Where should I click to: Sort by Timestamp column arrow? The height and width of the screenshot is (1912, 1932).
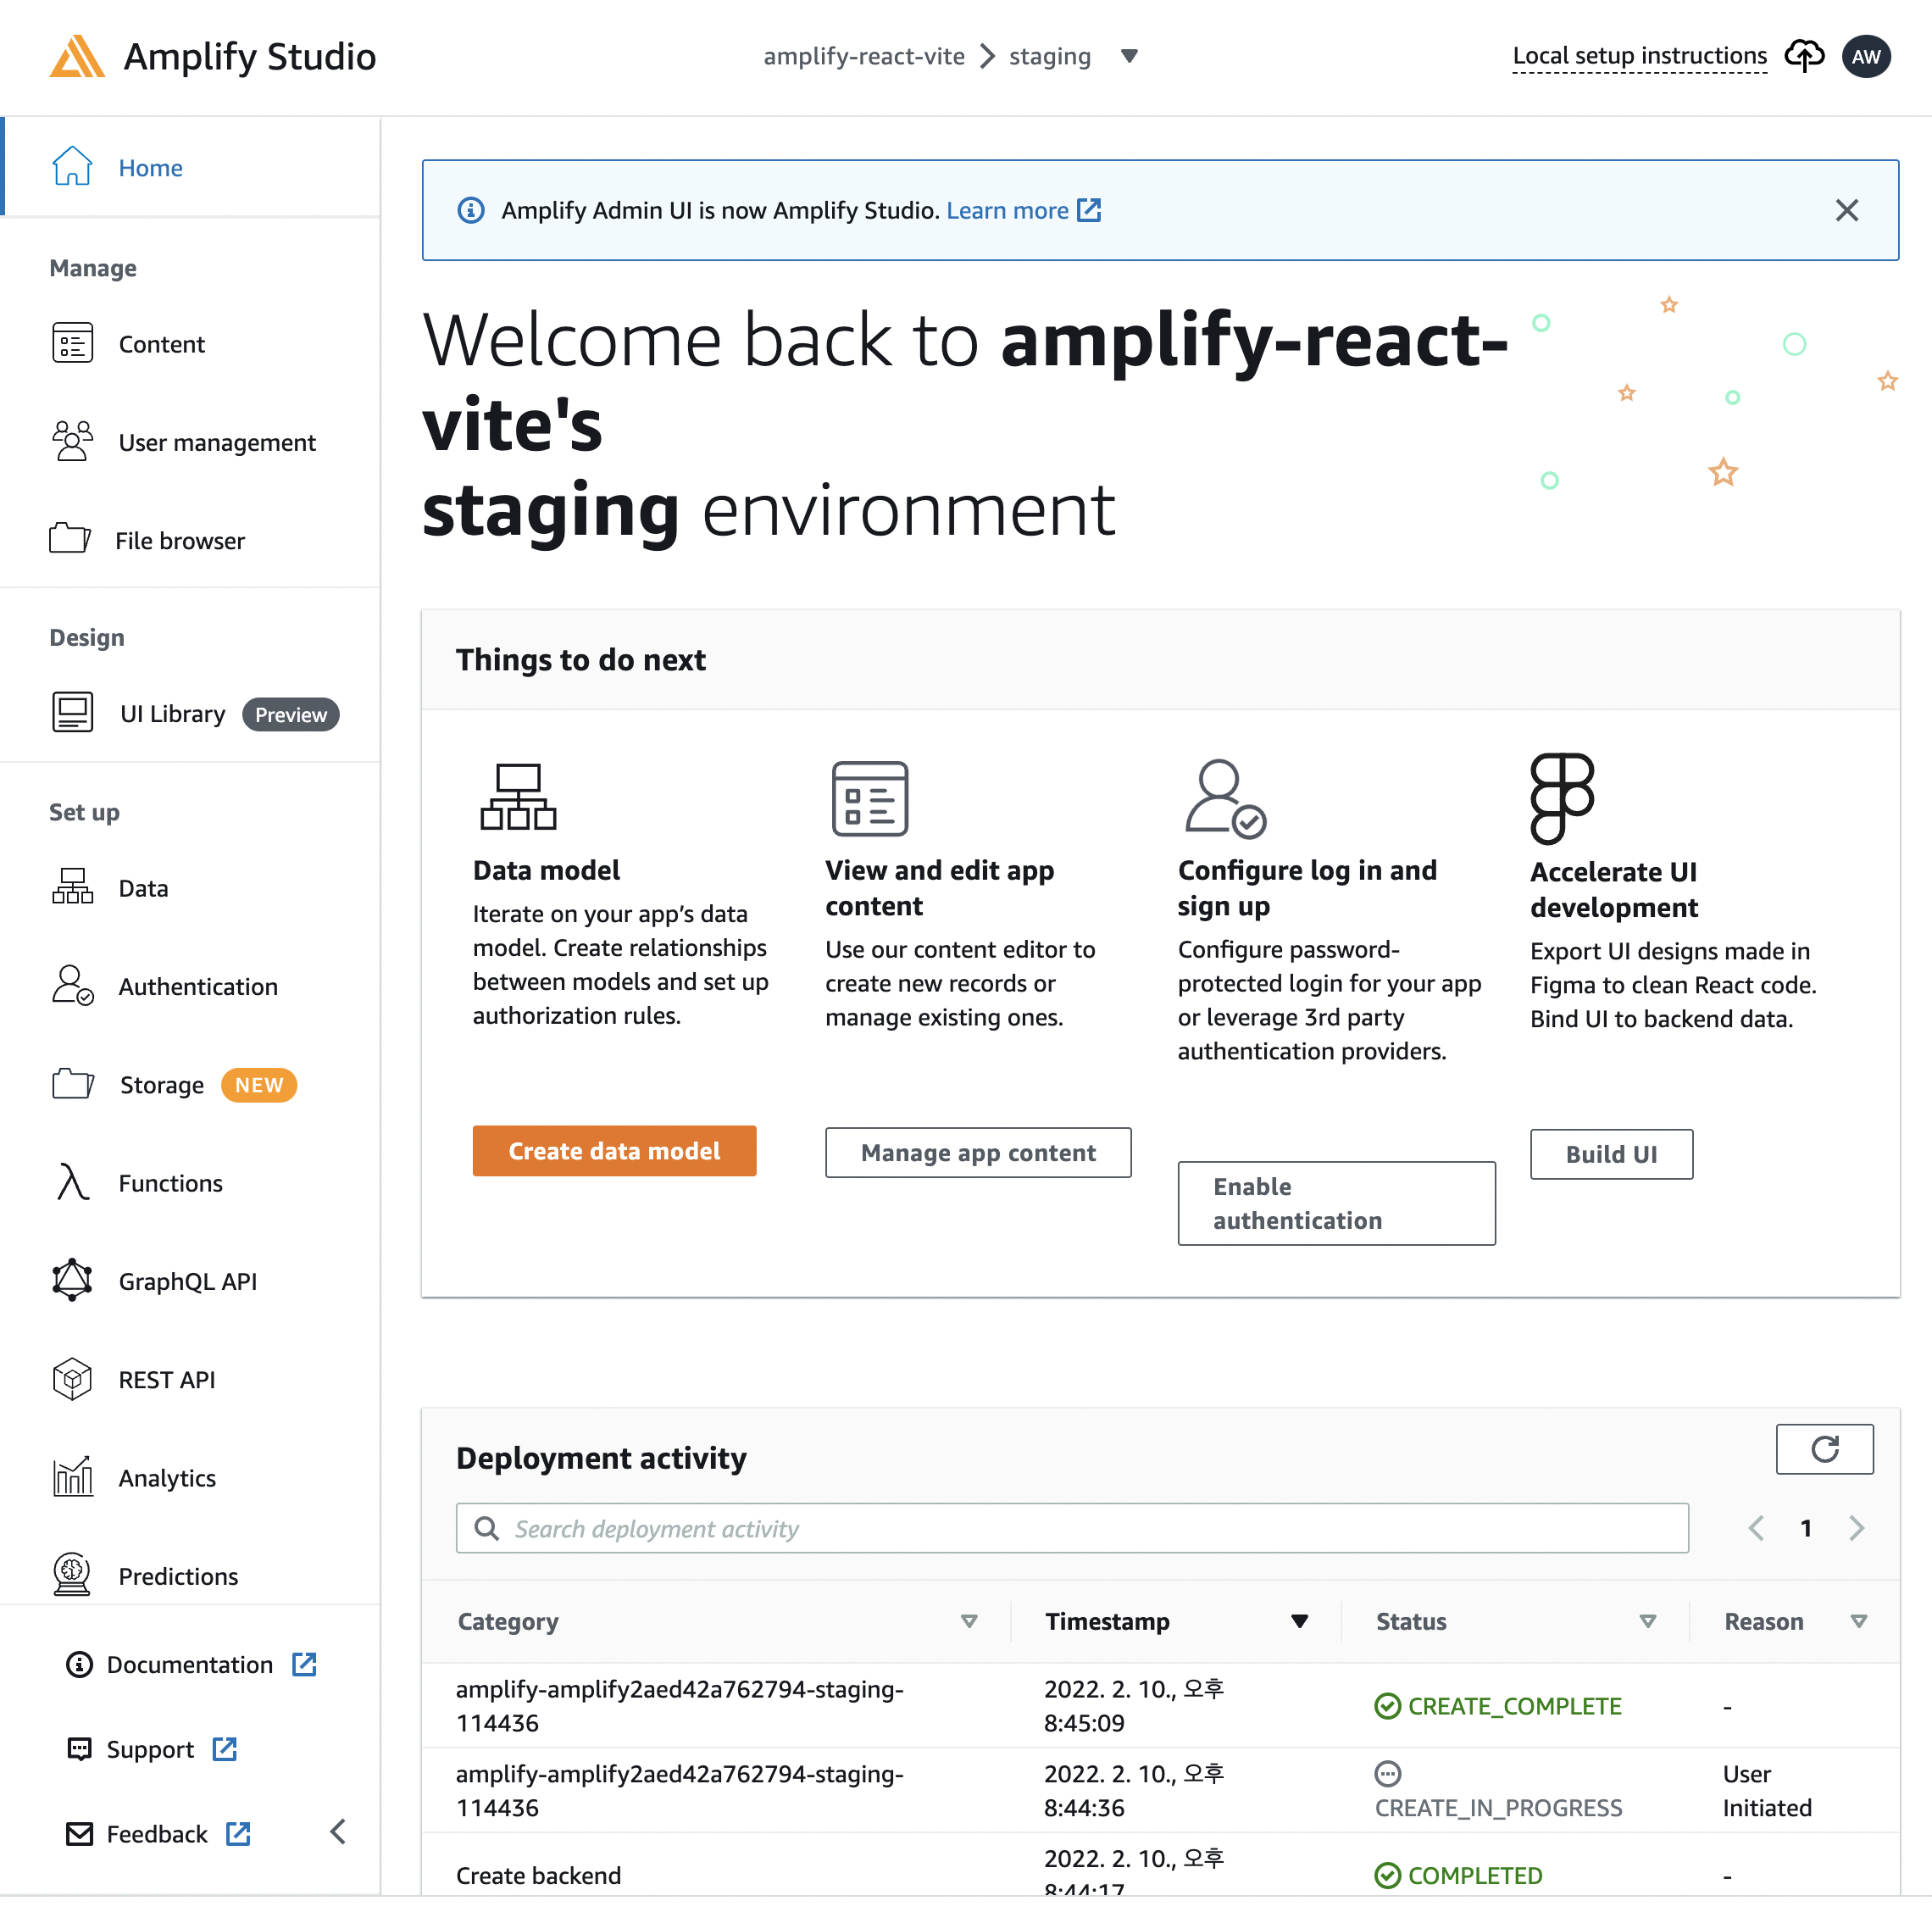coord(1299,1621)
